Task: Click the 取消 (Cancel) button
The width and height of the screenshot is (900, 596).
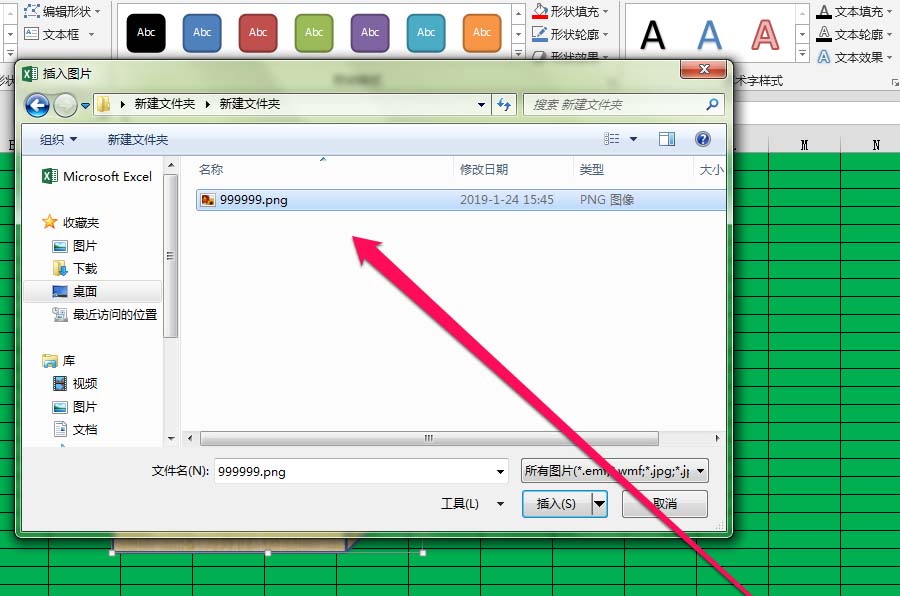Action: pos(664,504)
